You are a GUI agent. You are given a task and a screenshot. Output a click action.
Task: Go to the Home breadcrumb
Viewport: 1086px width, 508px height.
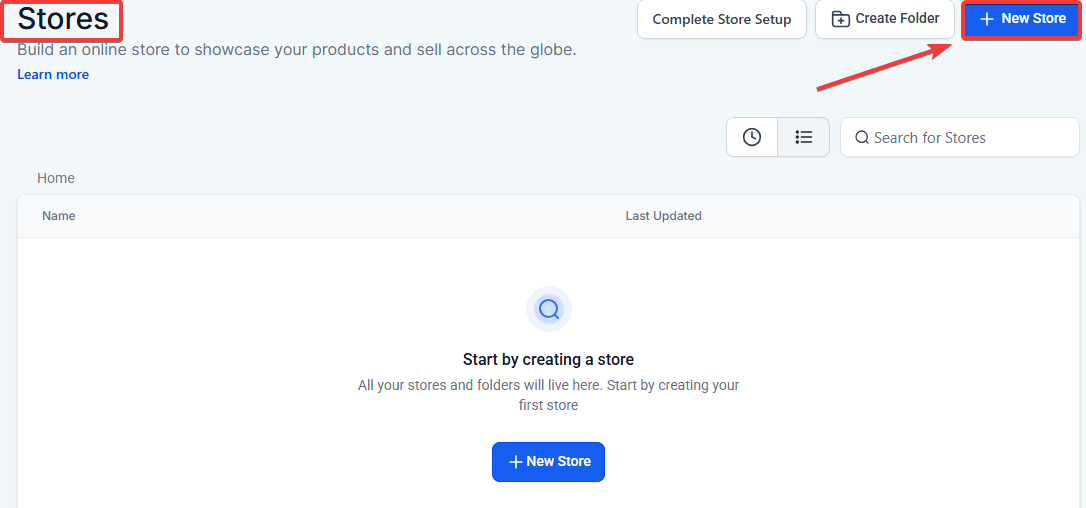tap(56, 178)
